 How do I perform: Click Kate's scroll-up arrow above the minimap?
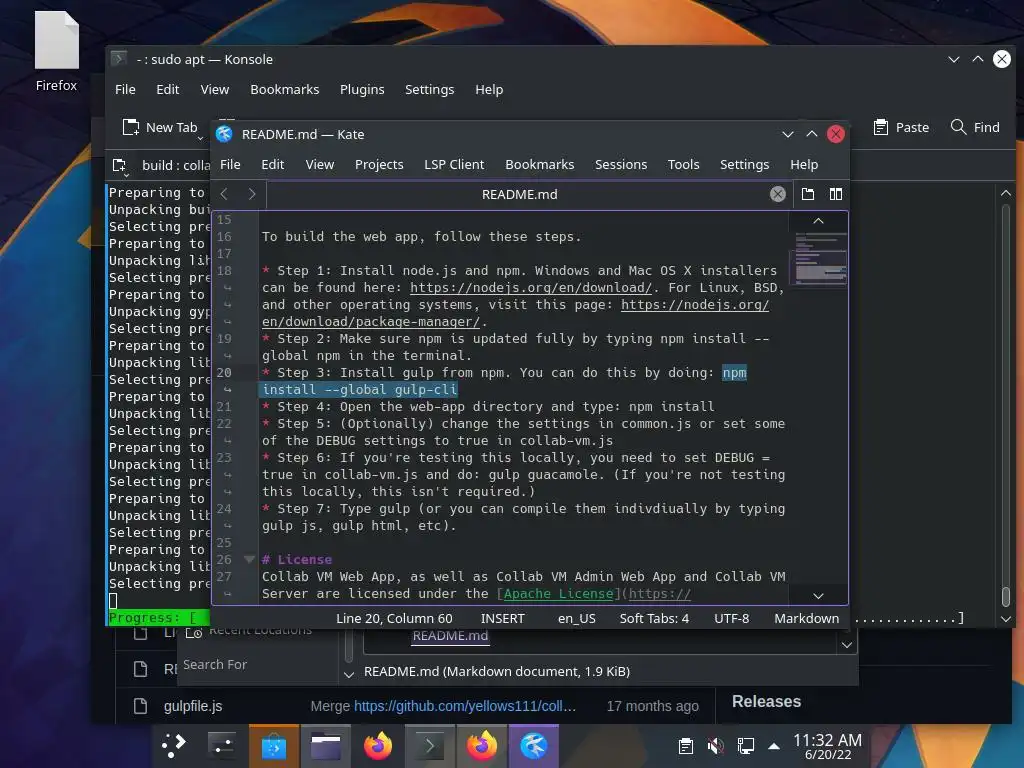818,221
